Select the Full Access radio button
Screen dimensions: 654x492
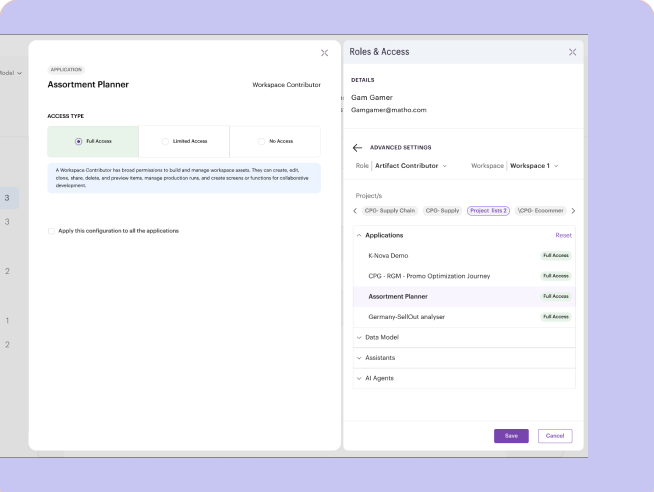[x=78, y=141]
